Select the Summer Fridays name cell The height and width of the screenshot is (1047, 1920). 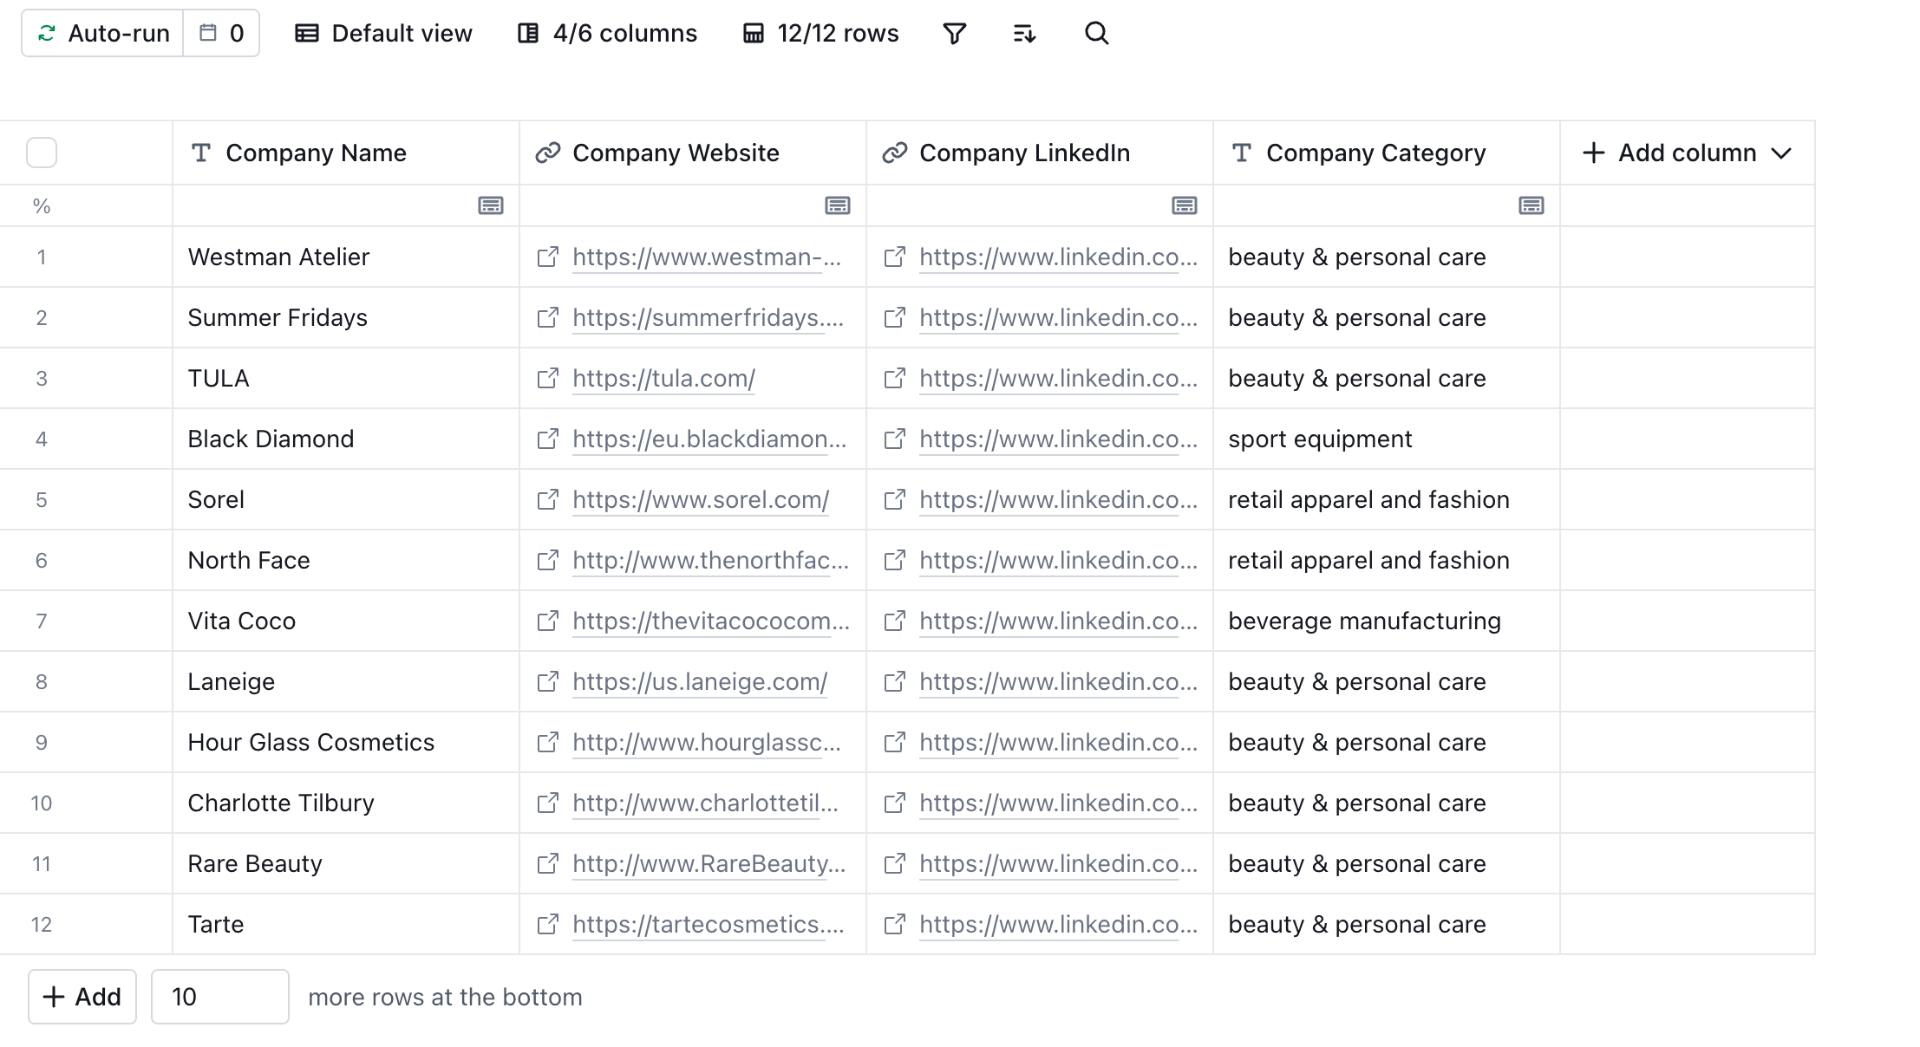[x=346, y=318]
